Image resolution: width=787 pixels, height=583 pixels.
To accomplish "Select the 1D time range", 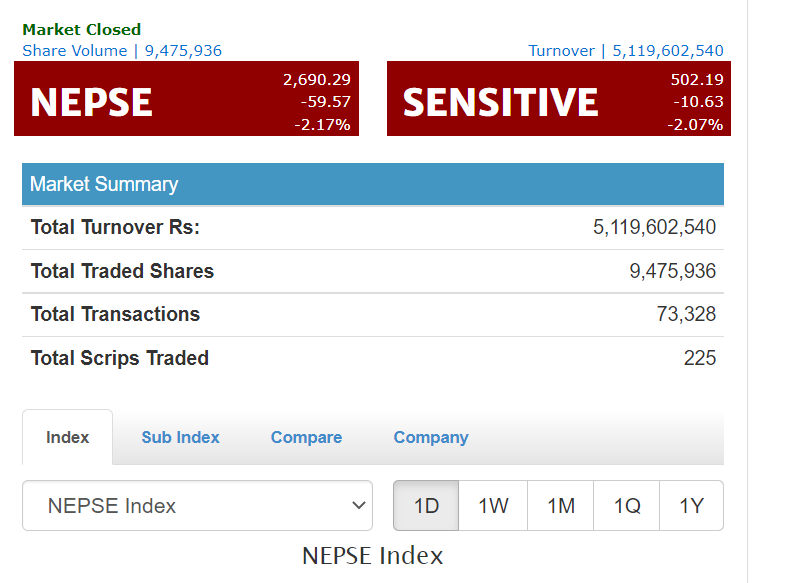I will 426,505.
